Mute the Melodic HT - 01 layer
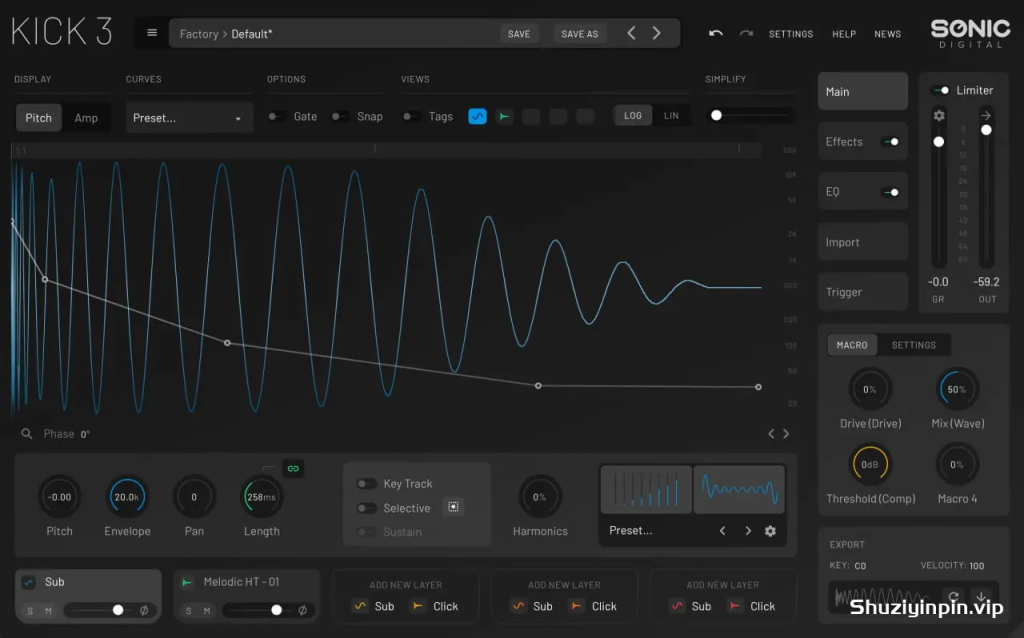The image size is (1024, 638). 207,611
